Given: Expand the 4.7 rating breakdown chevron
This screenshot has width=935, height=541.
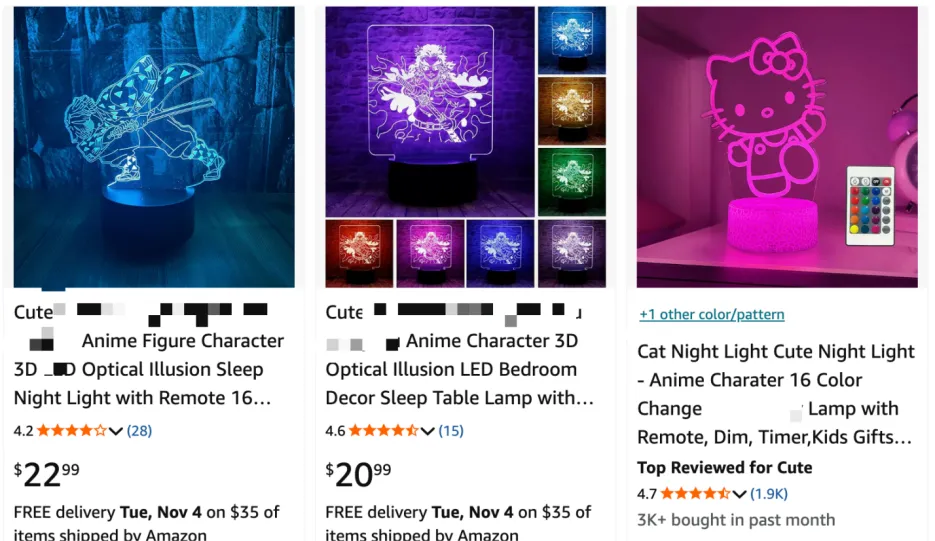Looking at the screenshot, I should click(739, 493).
